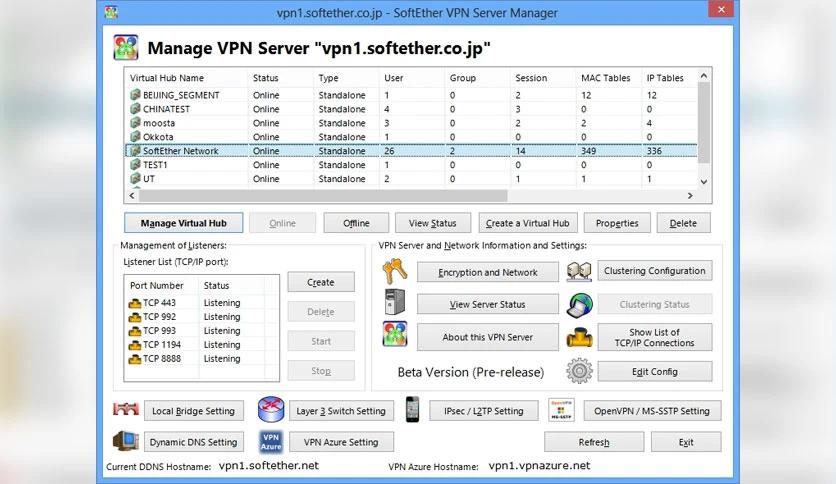Click right arrow of horizontal hub list scrollbar
Image resolution: width=836 pixels, height=484 pixels.
tap(690, 196)
